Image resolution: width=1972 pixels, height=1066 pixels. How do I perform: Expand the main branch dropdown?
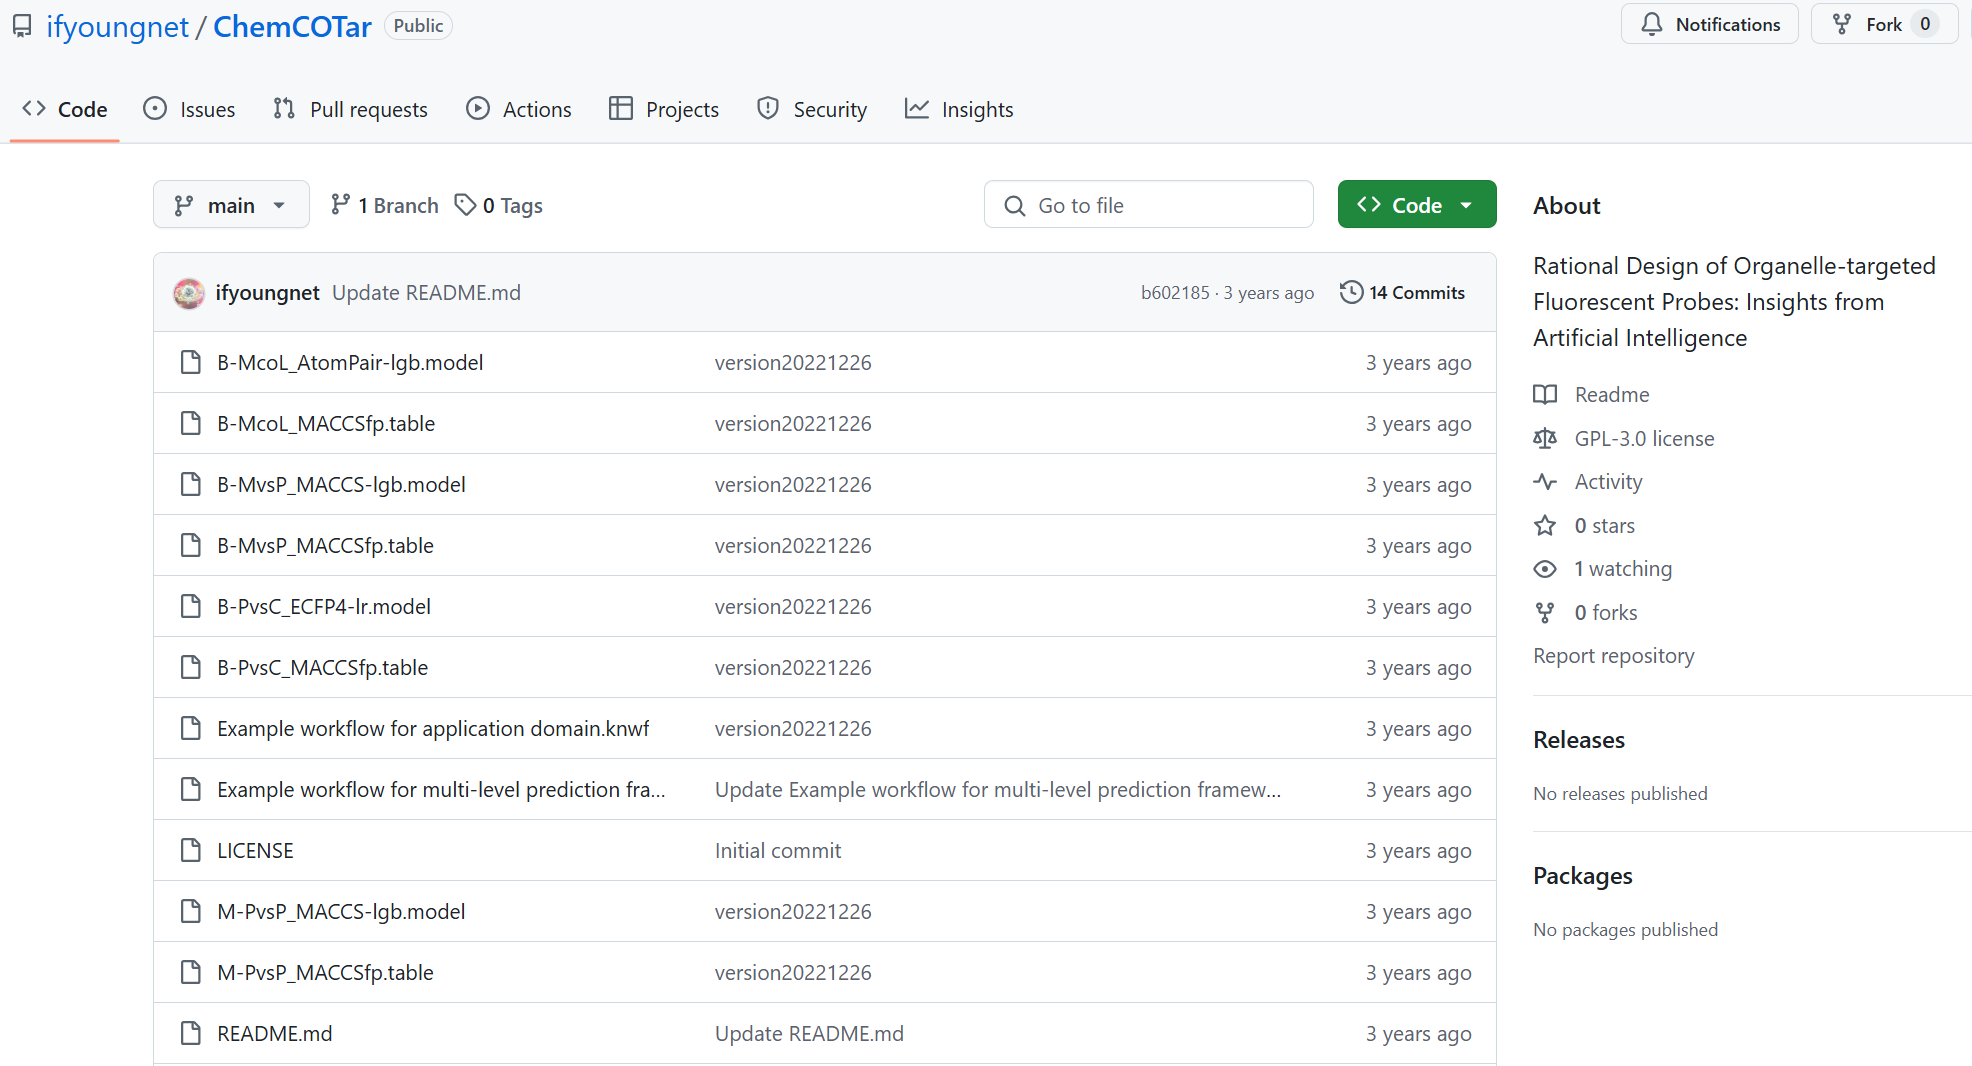231,205
